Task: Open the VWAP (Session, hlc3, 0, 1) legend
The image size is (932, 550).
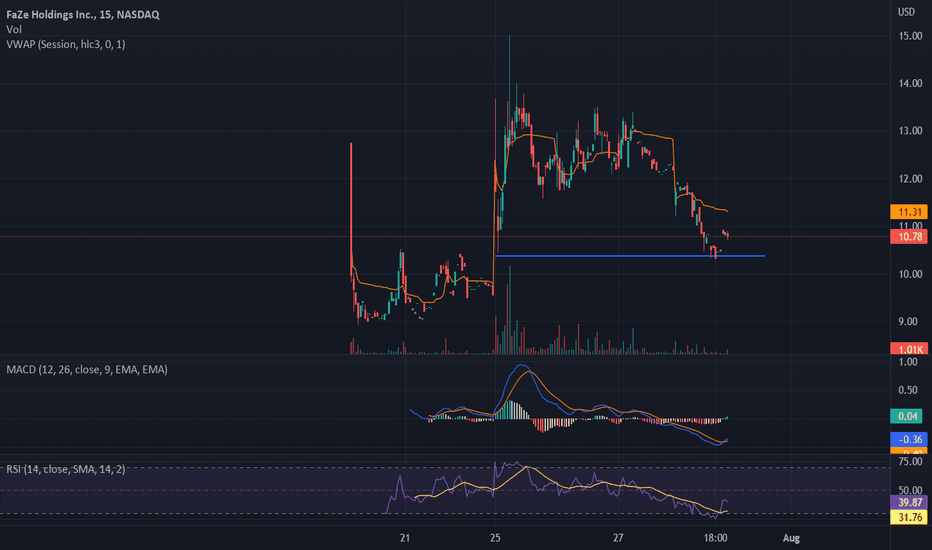Action: click(65, 44)
